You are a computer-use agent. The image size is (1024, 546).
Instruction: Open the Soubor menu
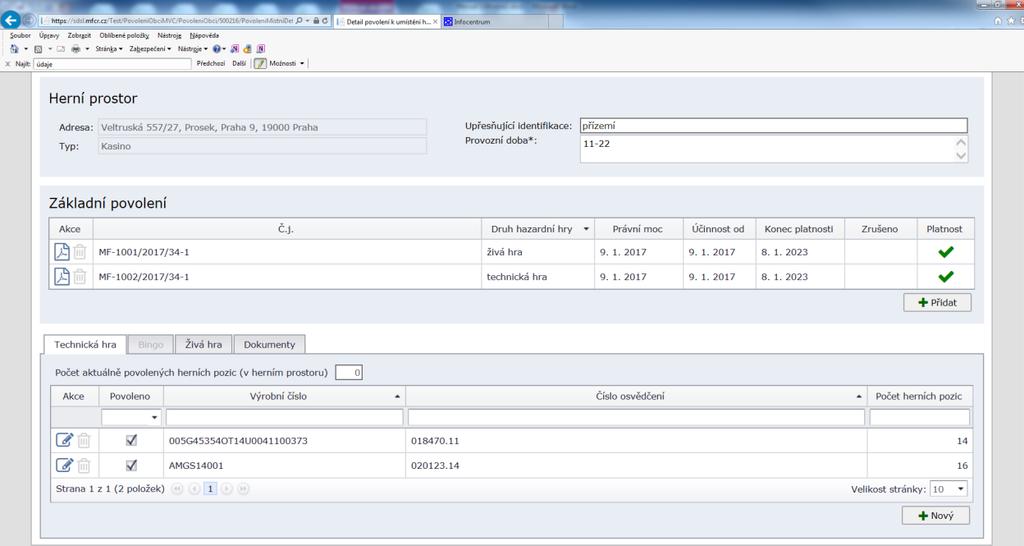point(20,35)
